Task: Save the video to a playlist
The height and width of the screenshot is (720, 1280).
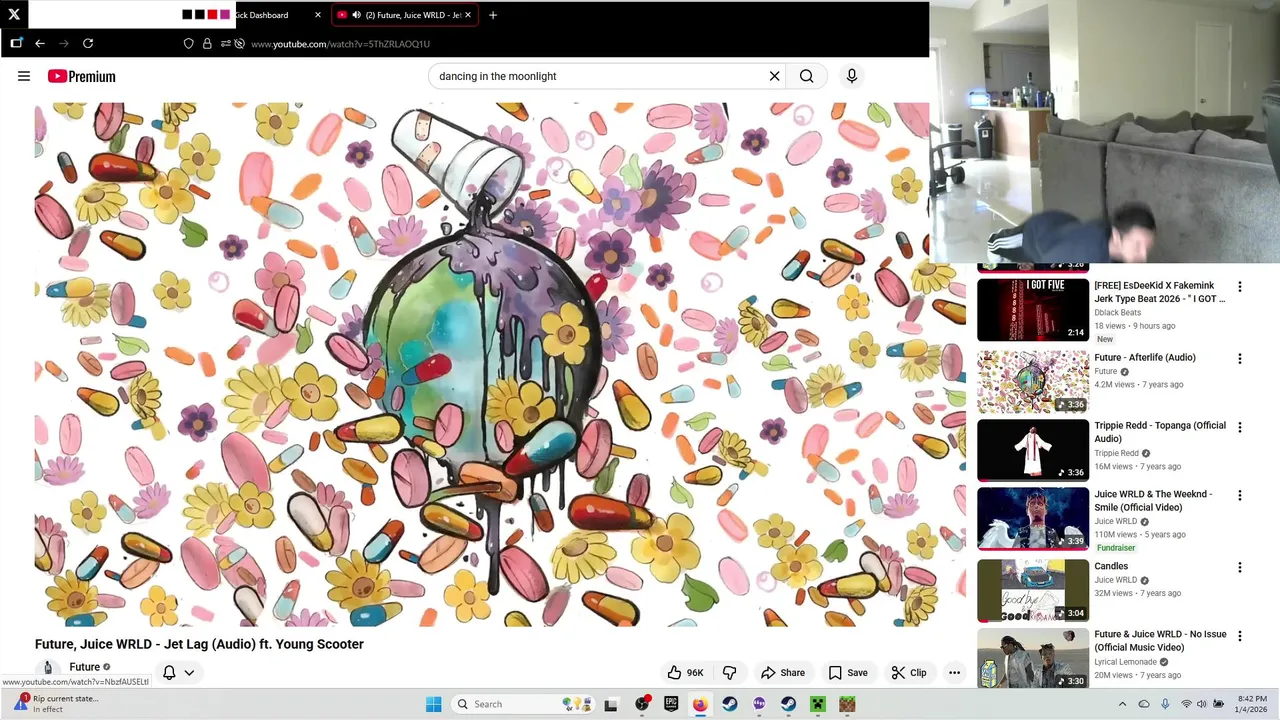Action: point(848,673)
